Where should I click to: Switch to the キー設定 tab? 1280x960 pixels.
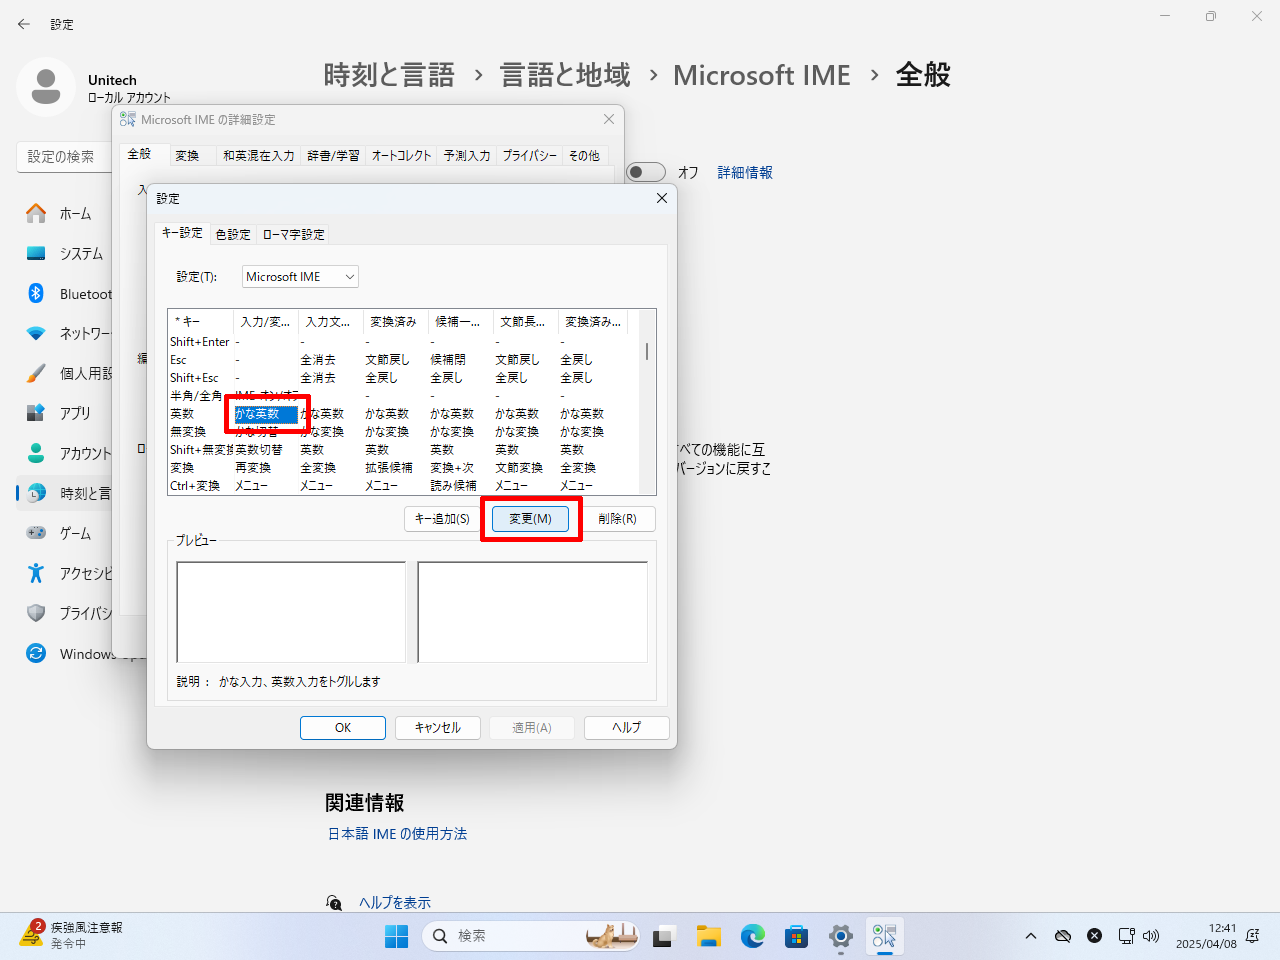(182, 232)
